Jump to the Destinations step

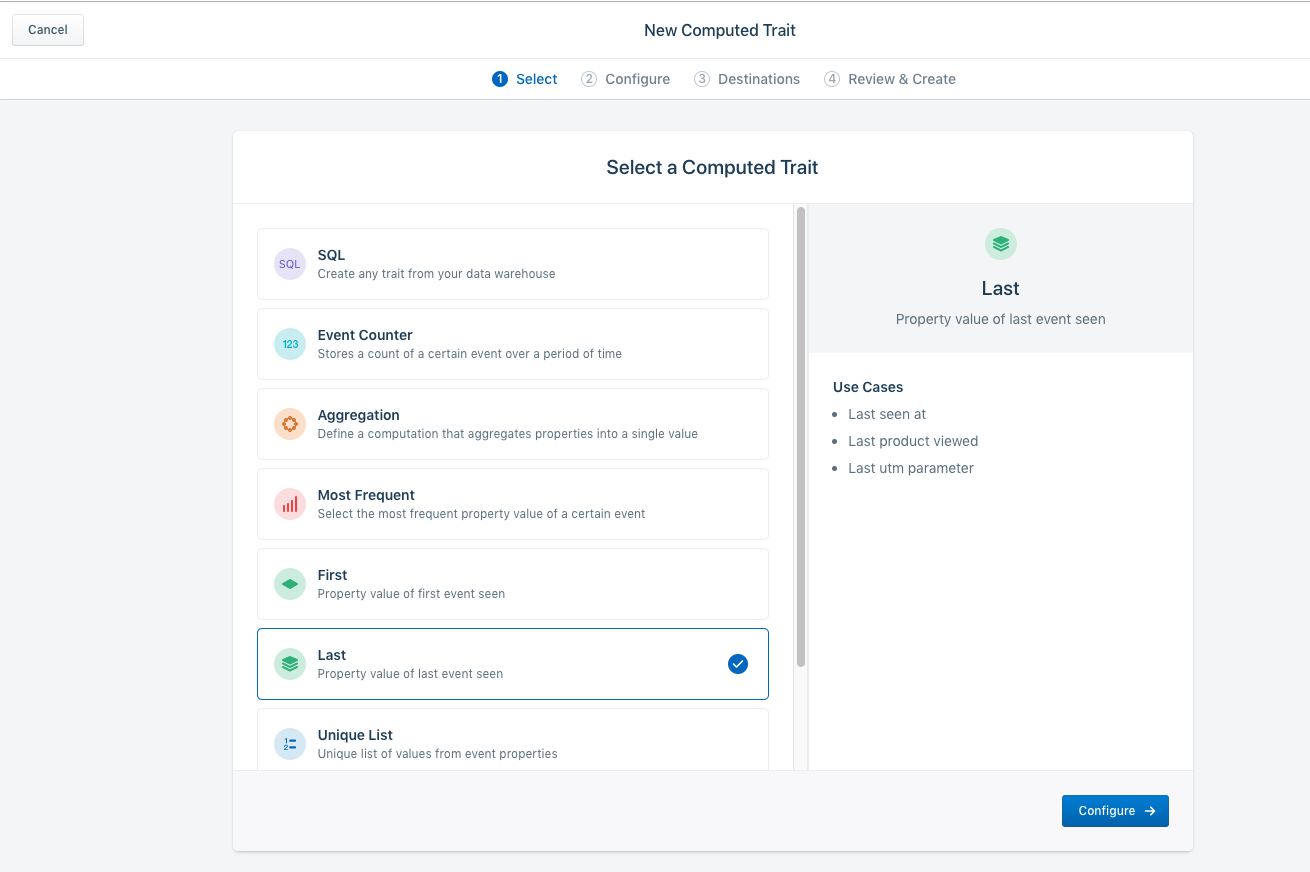click(x=747, y=79)
